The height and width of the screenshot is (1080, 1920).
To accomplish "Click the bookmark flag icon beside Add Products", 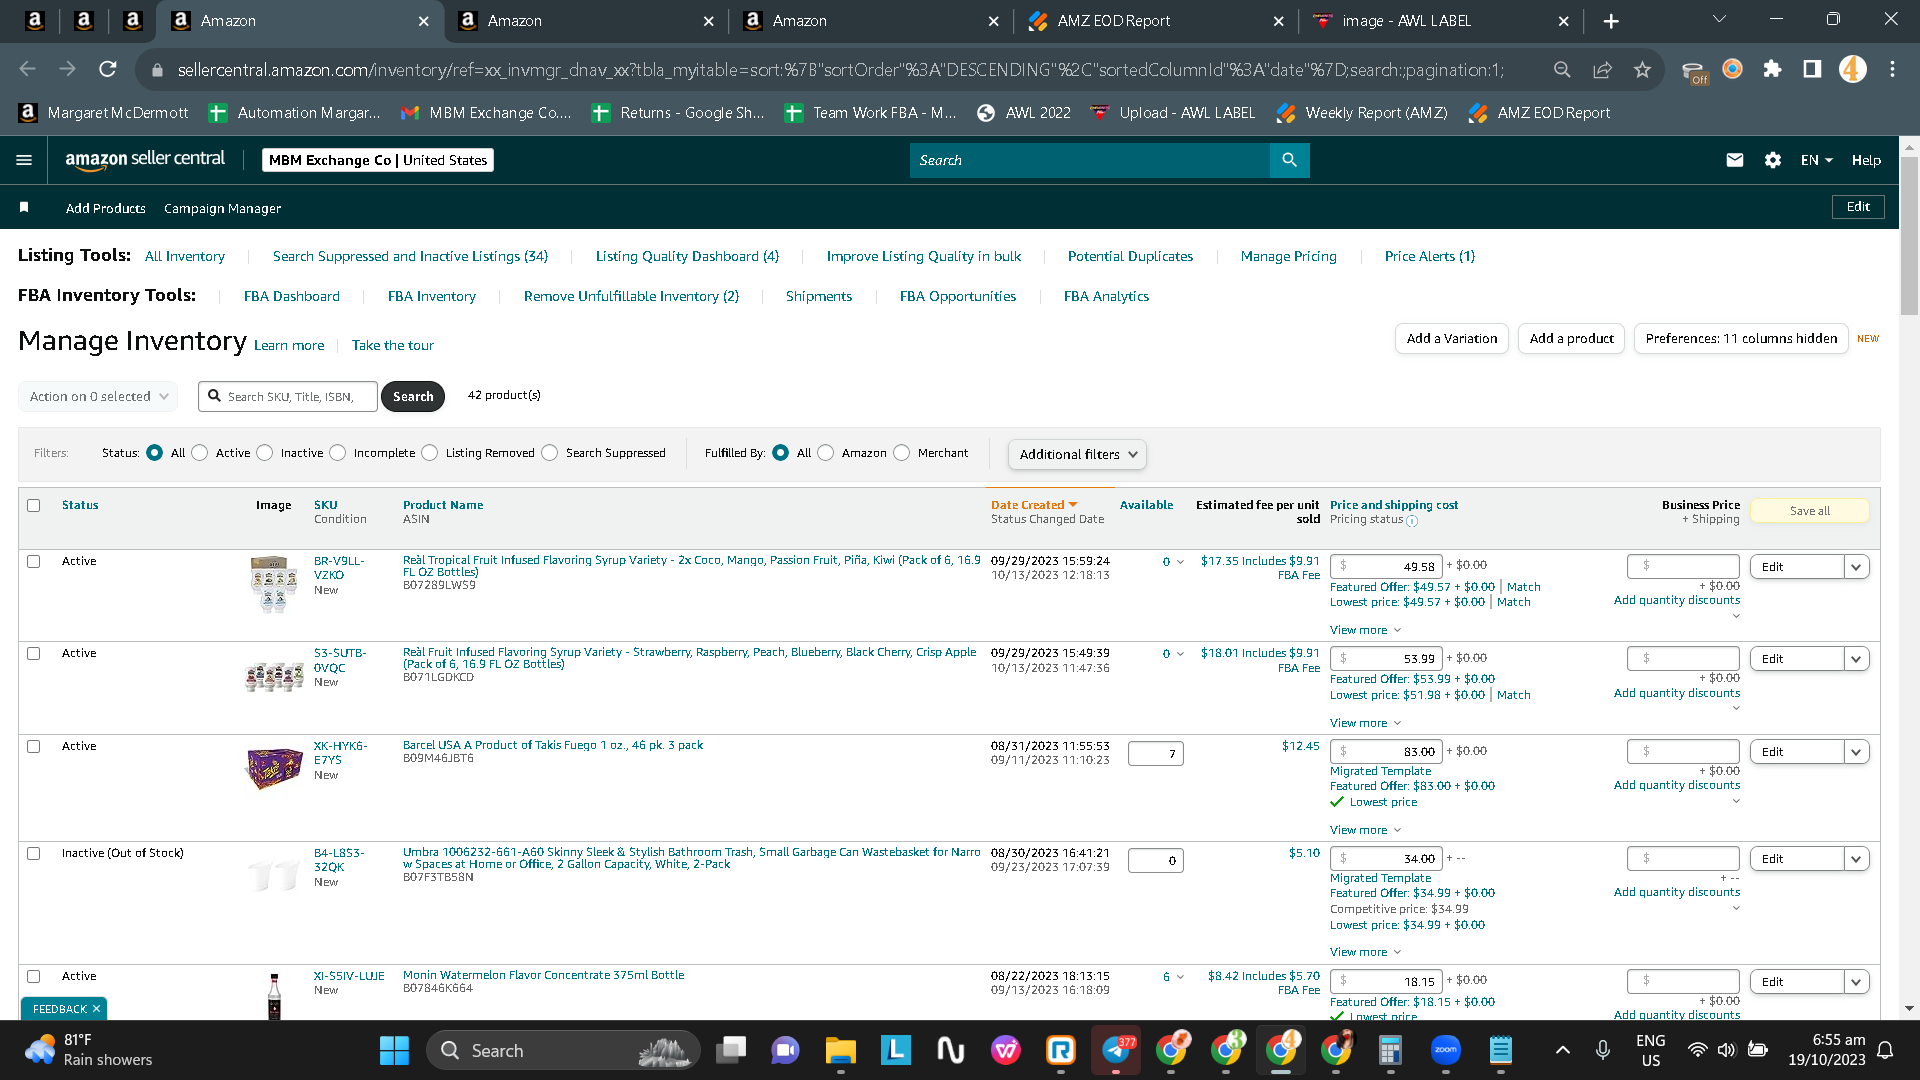I will coord(24,207).
